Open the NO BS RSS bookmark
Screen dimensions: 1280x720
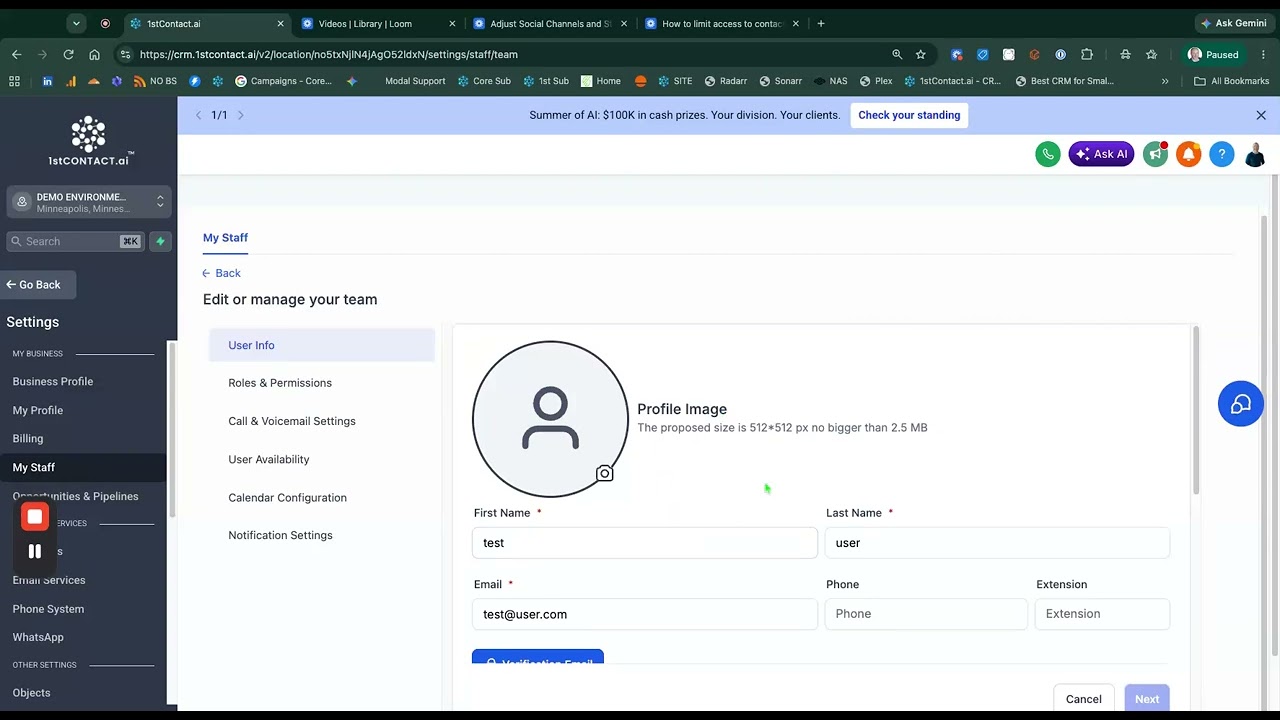(x=156, y=81)
